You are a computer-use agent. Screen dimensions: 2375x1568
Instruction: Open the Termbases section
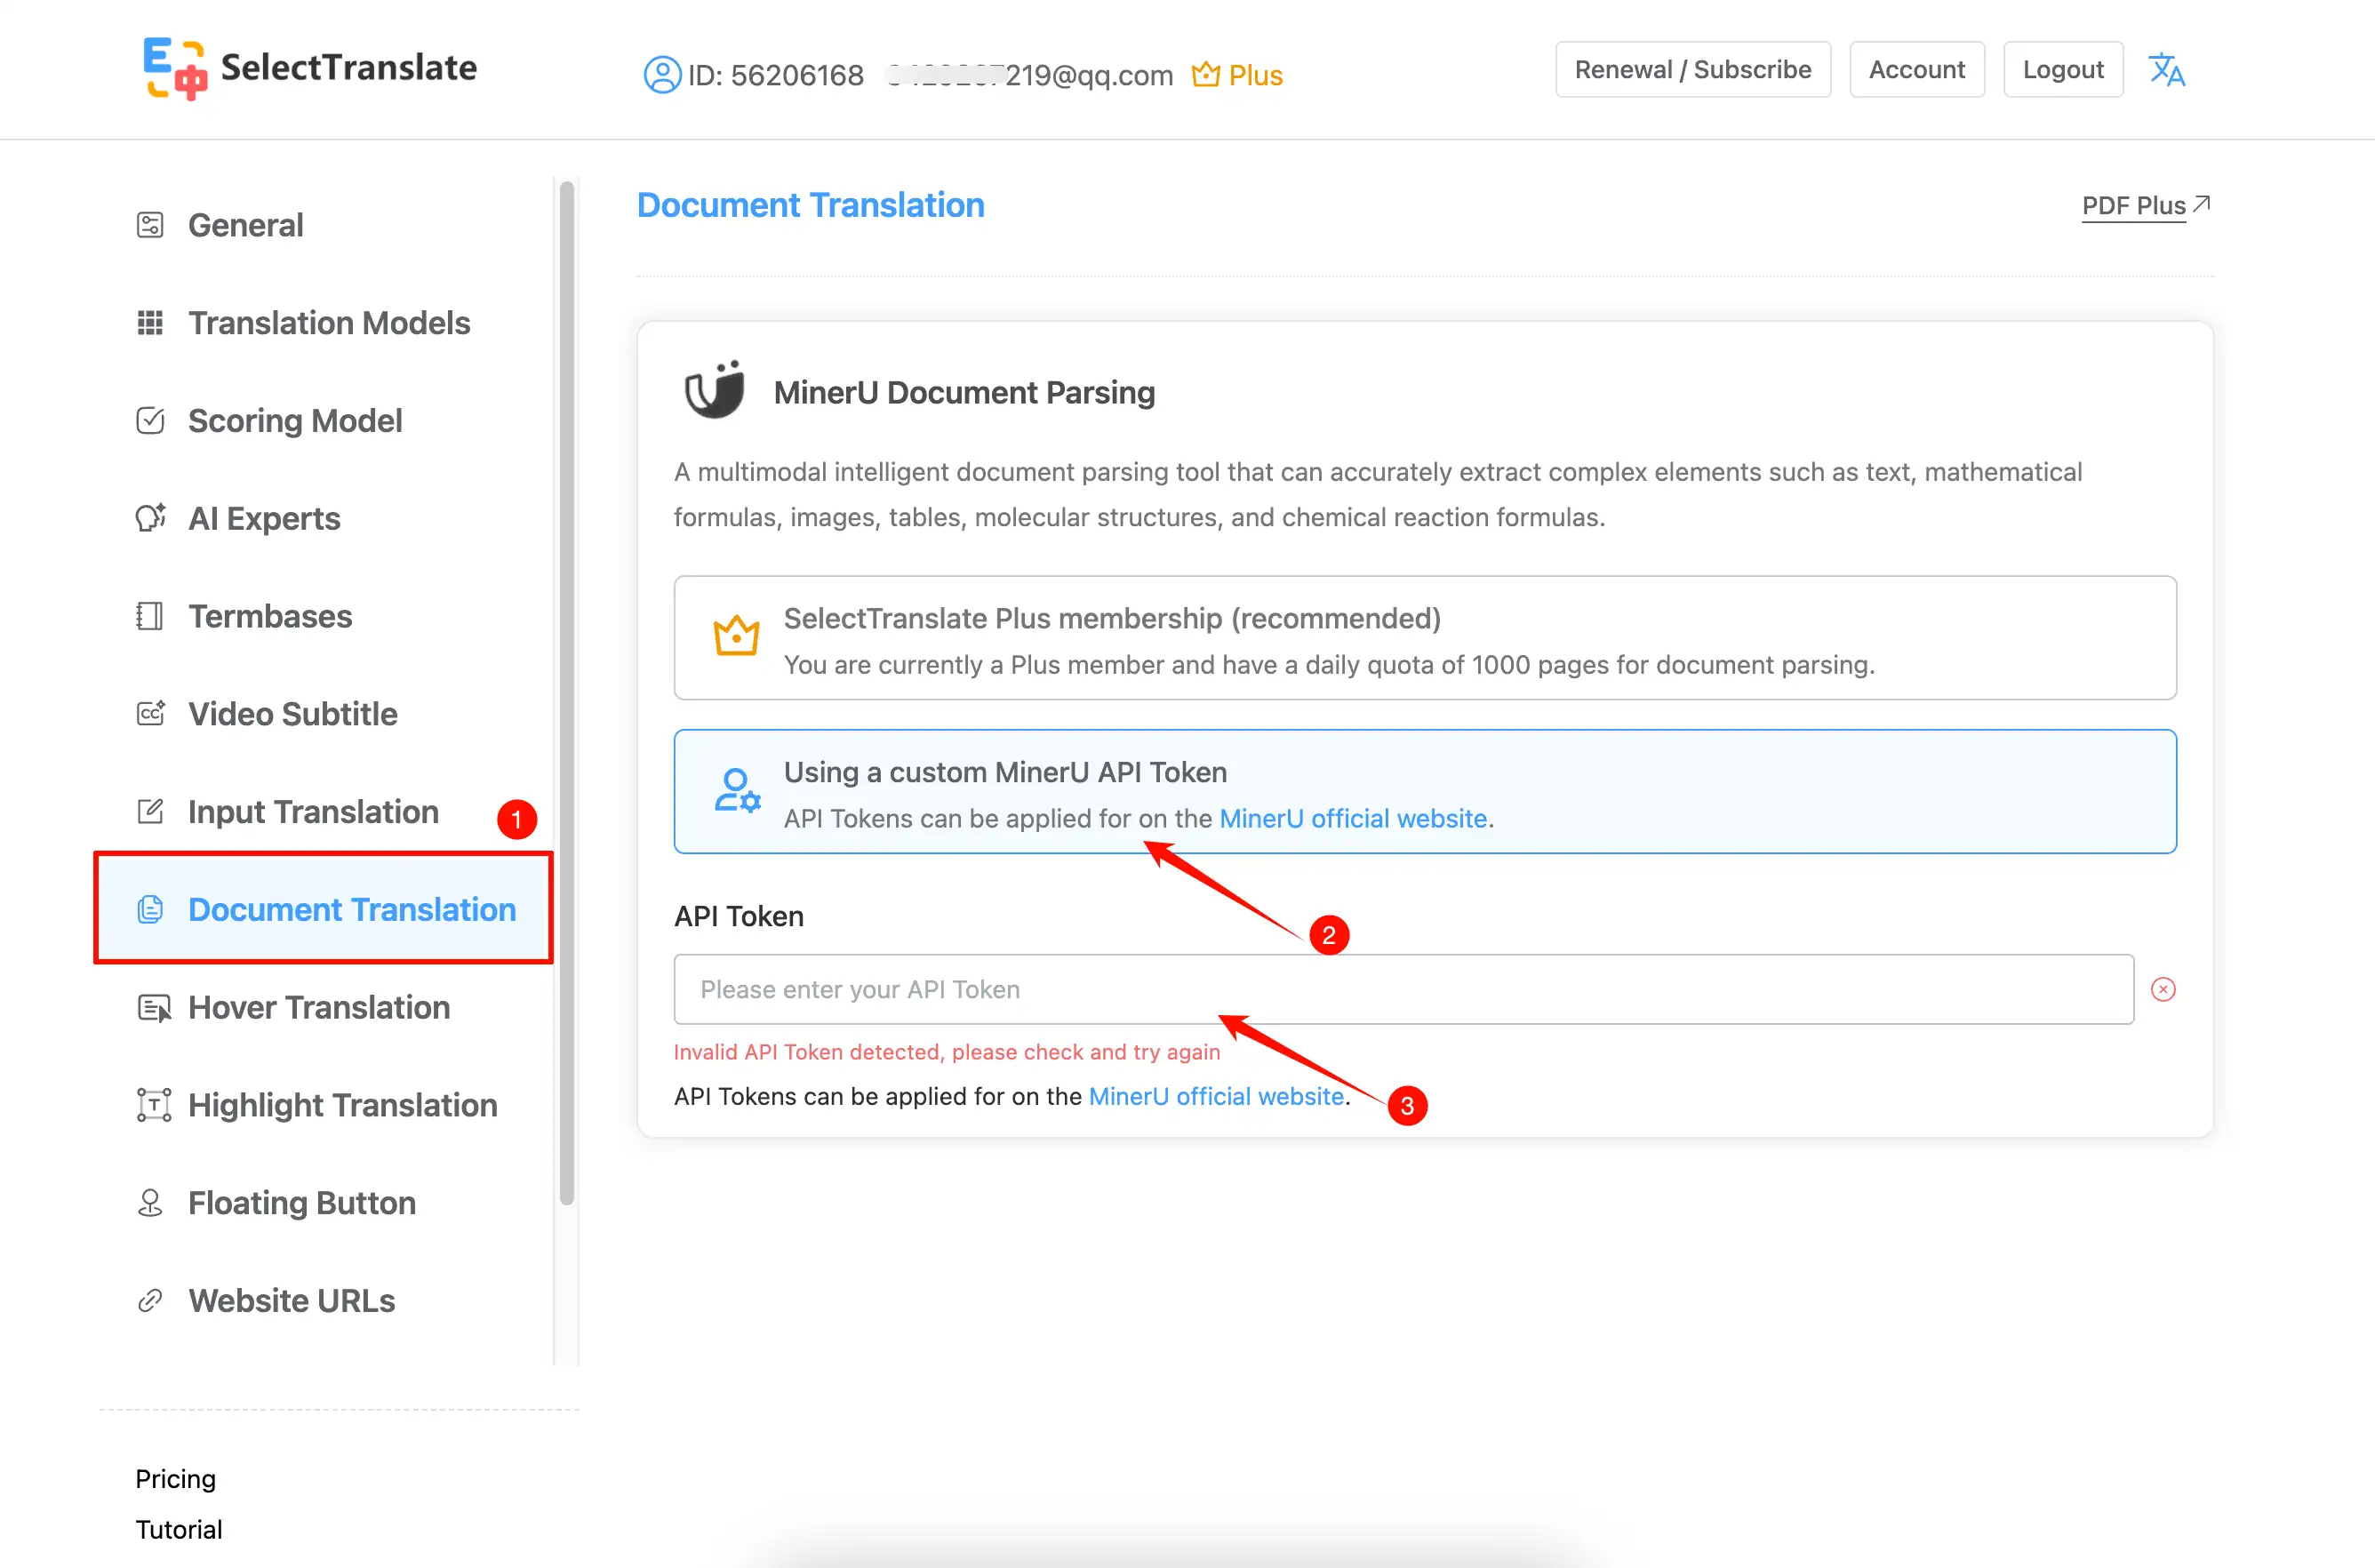270,616
